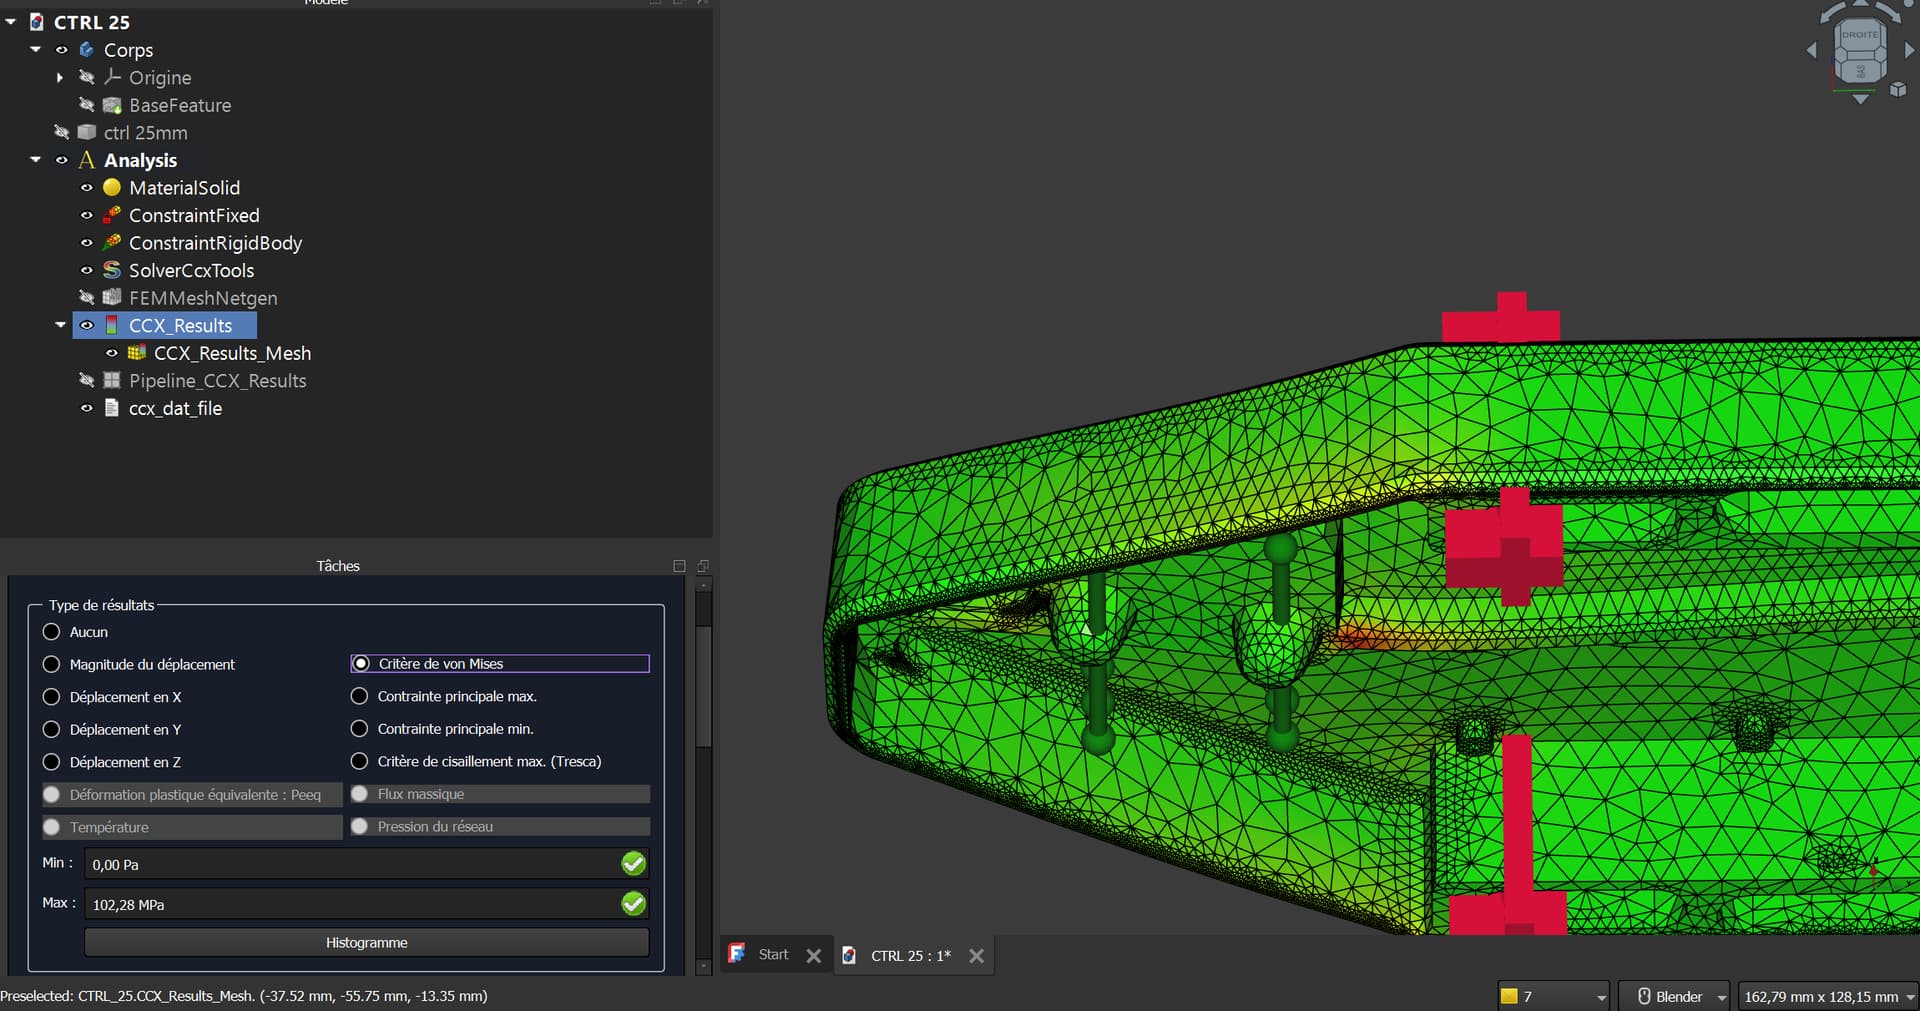Toggle visibility of Pipeline_CCX_Results
1920x1011 pixels.
point(87,381)
